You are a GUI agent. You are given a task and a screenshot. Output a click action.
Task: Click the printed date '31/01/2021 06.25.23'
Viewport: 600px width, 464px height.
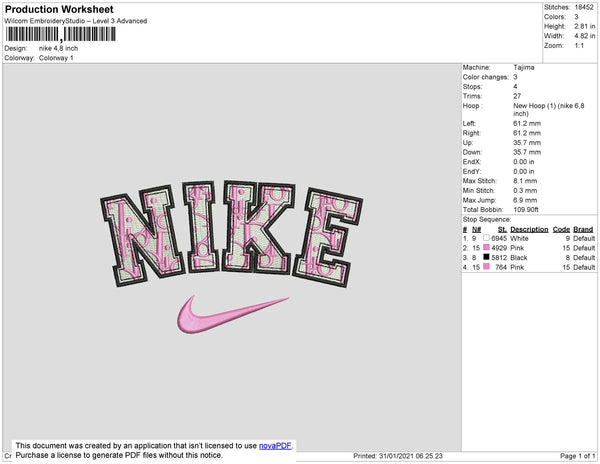coord(411,456)
